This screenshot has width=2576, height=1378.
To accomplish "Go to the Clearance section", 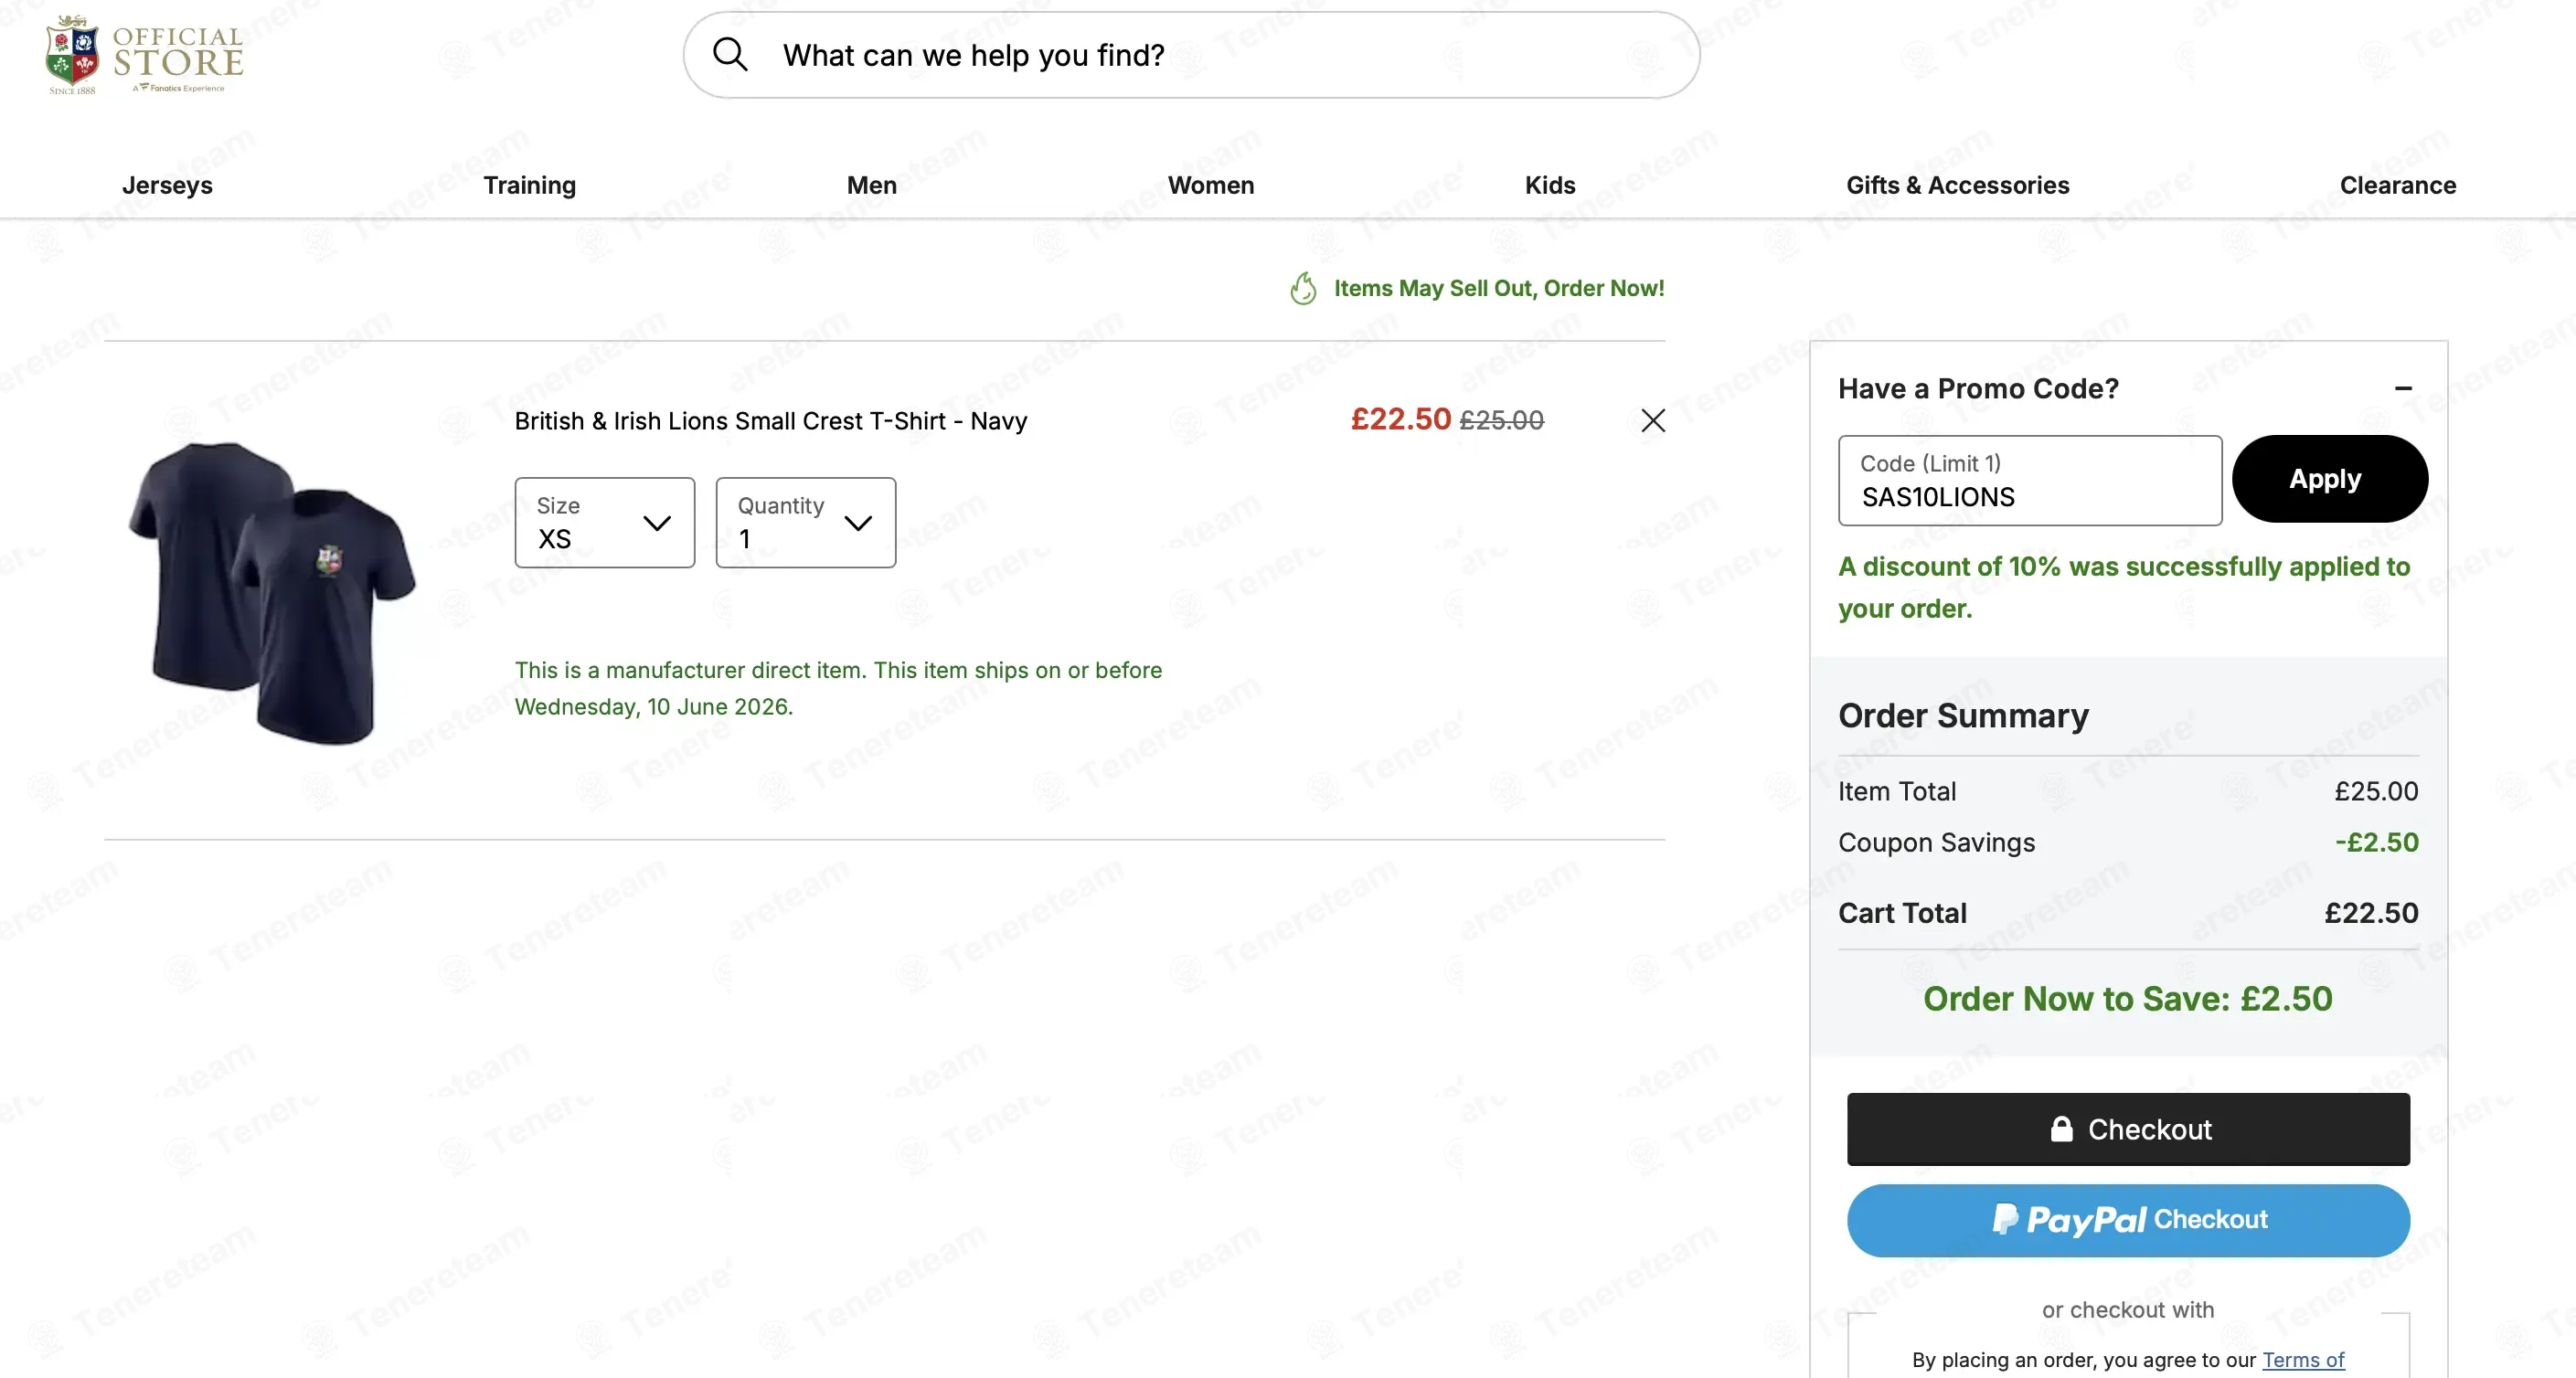I will [x=2397, y=185].
